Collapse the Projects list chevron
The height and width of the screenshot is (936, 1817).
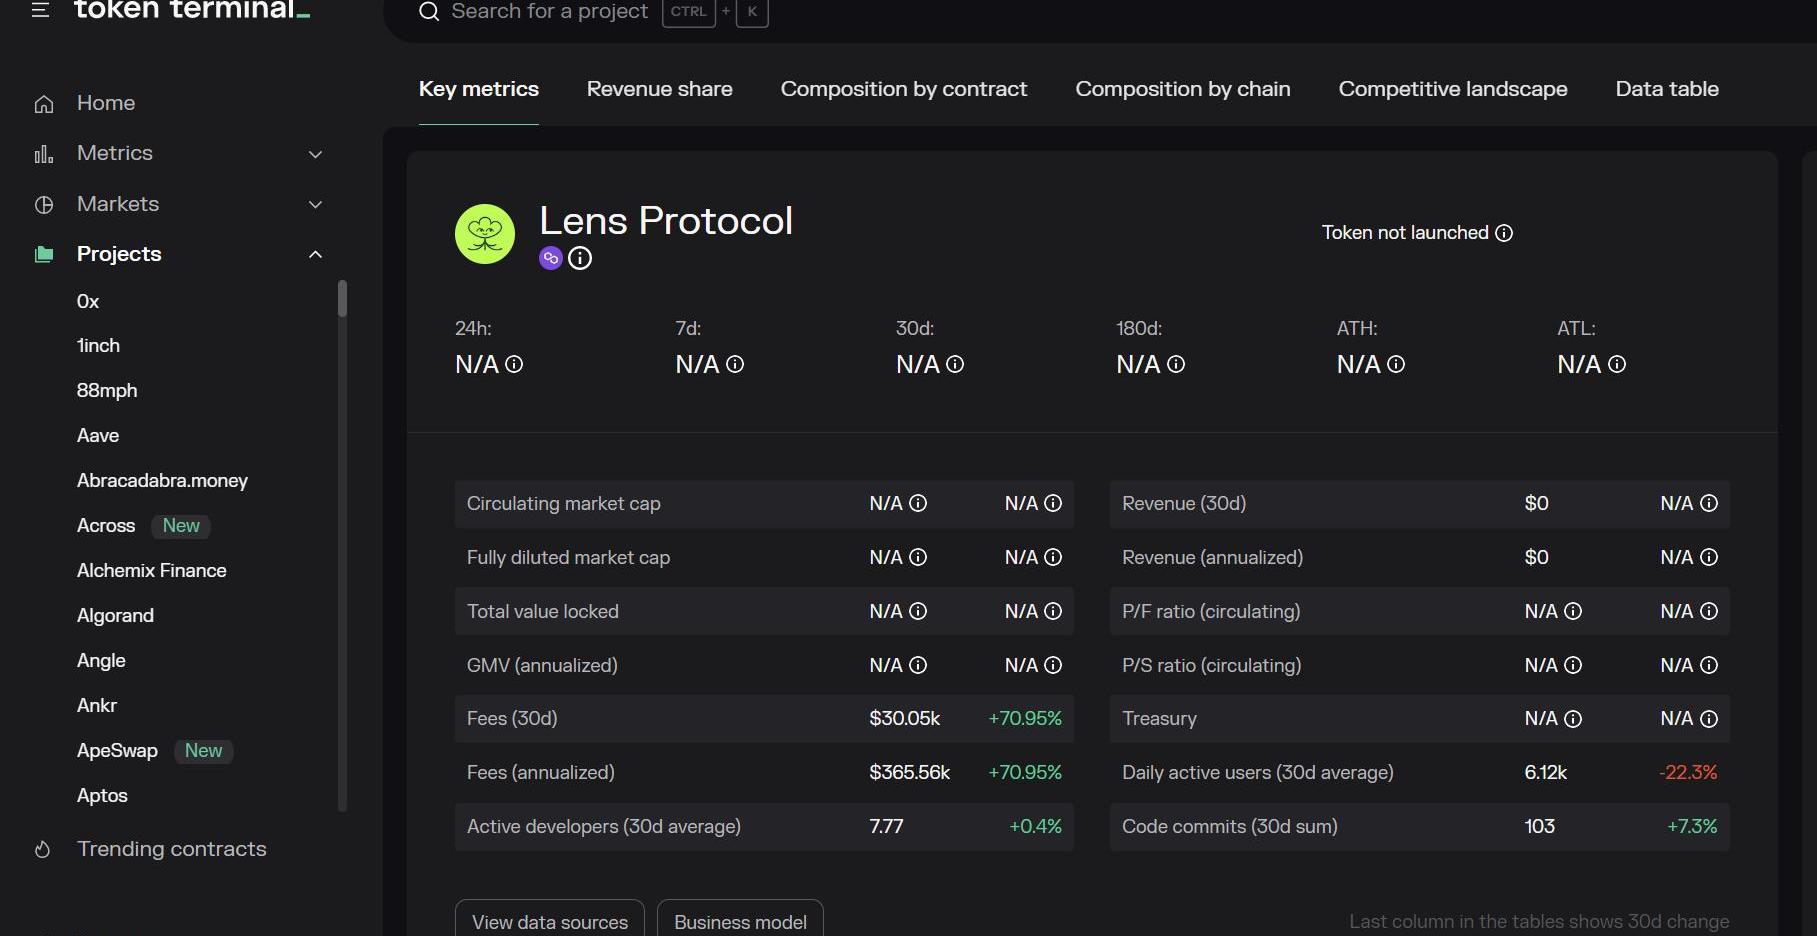pos(315,254)
